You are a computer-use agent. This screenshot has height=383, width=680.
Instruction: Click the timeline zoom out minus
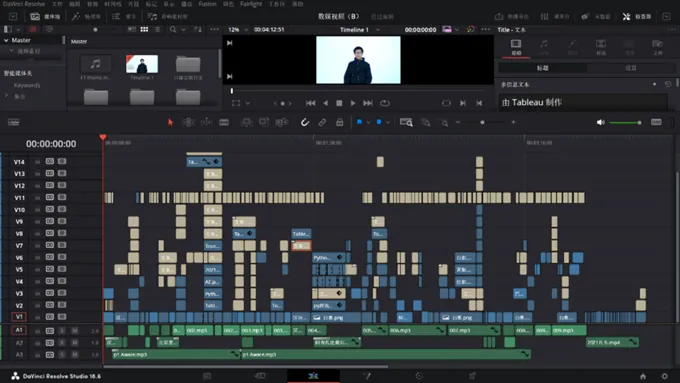point(458,122)
